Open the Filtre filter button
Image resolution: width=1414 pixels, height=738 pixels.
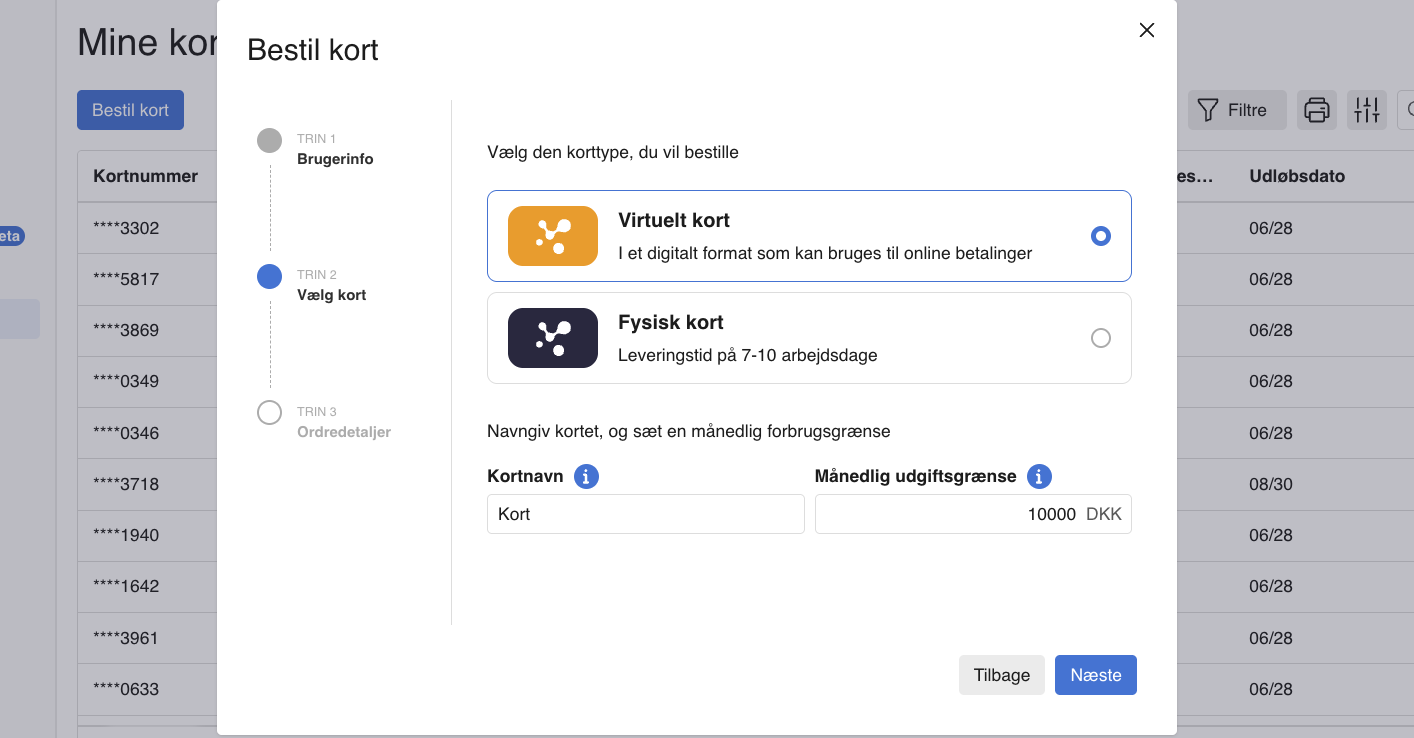(x=1236, y=110)
